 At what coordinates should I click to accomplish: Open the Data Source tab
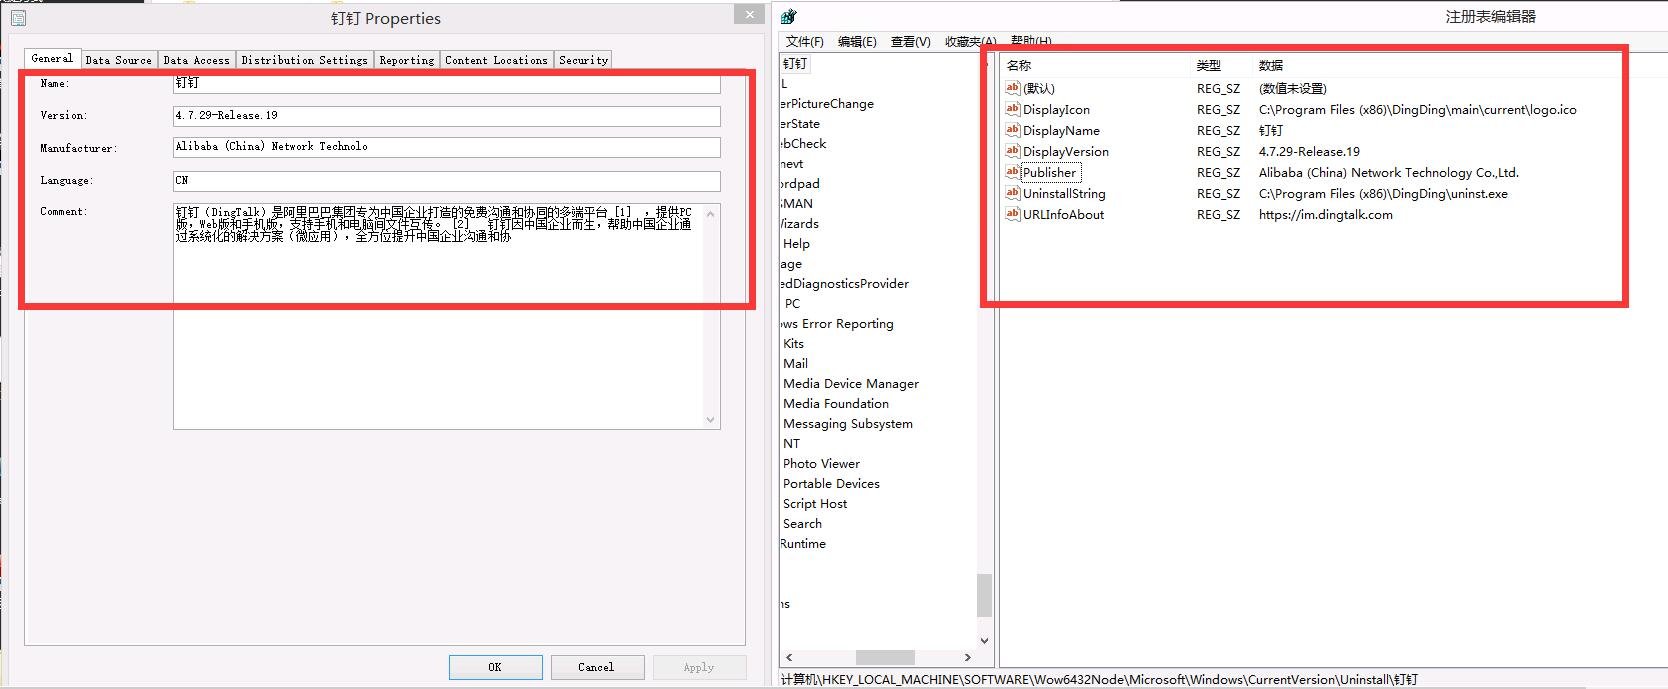pos(118,60)
